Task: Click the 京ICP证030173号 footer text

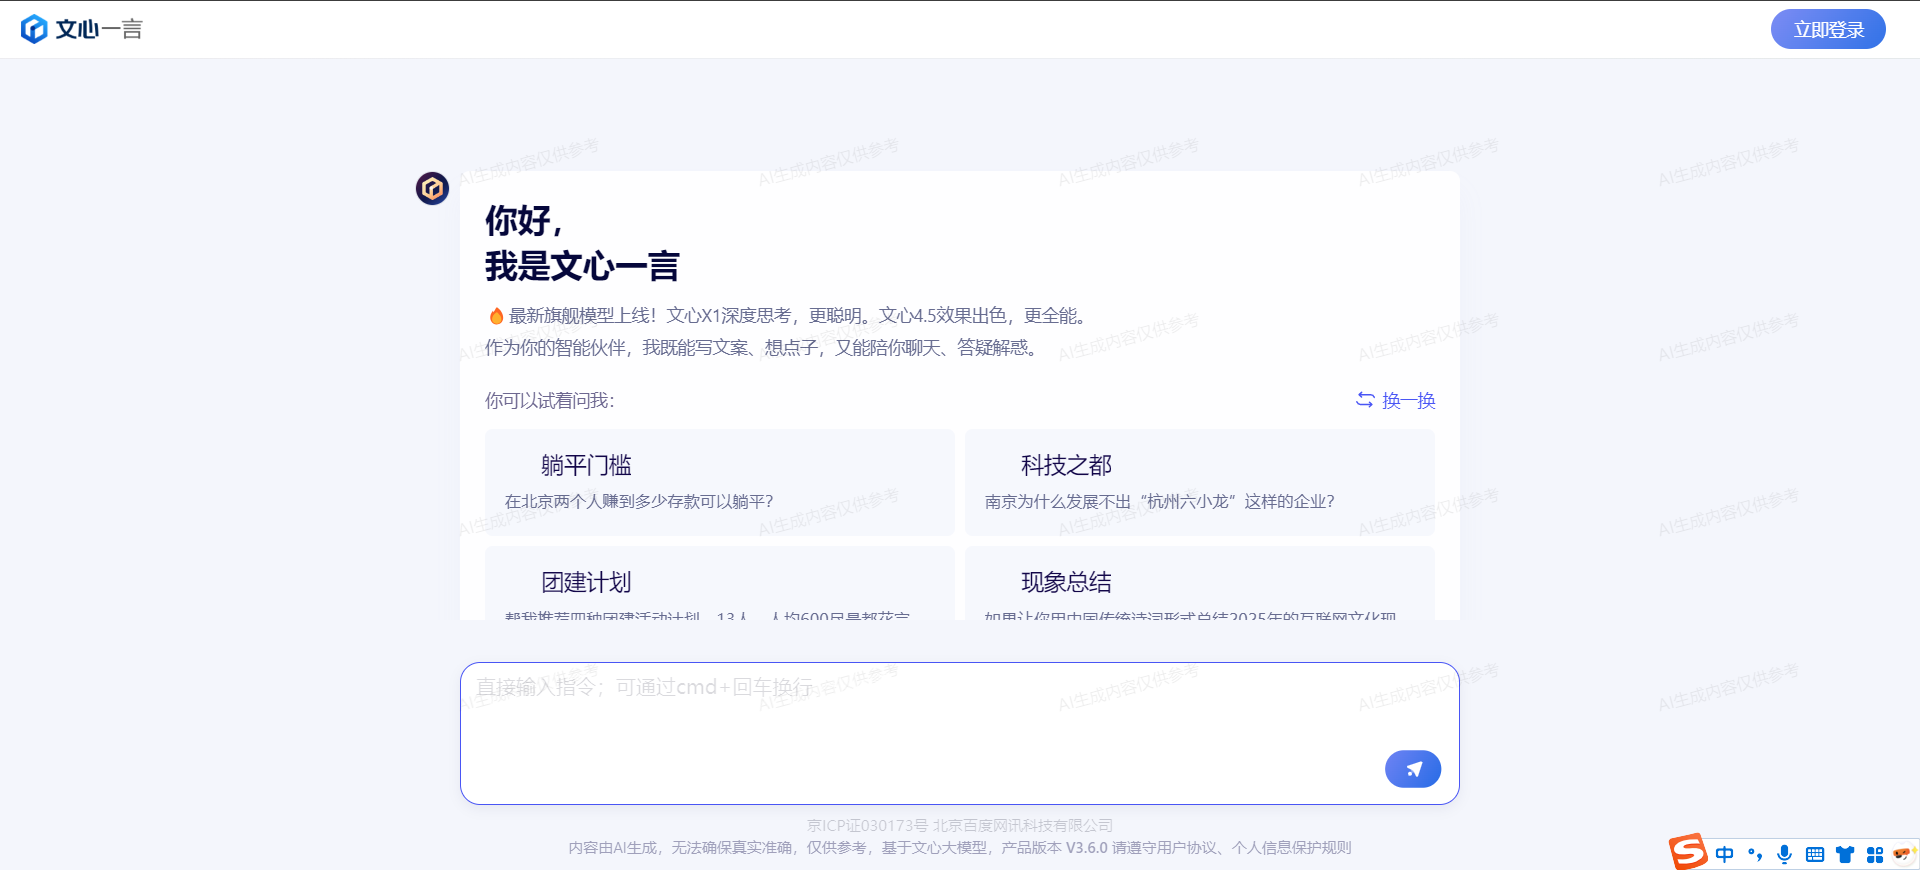Action: point(868,825)
